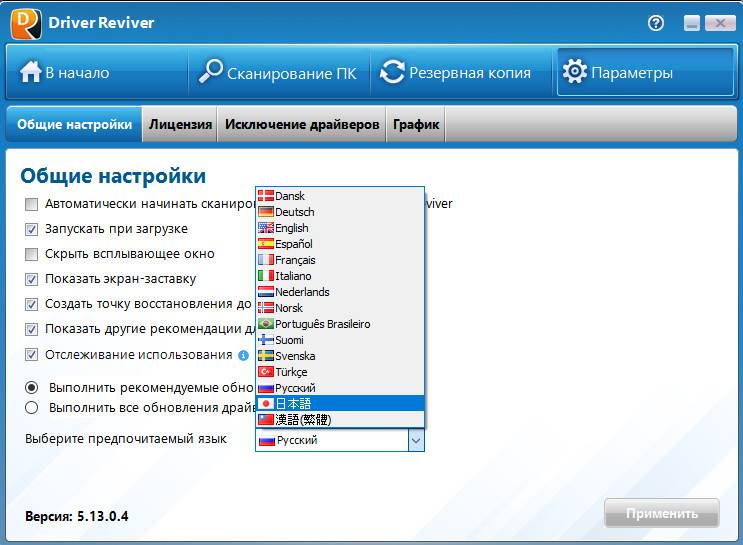Open Сканирование ПК section
This screenshot has width=743, height=545.
coord(279,73)
